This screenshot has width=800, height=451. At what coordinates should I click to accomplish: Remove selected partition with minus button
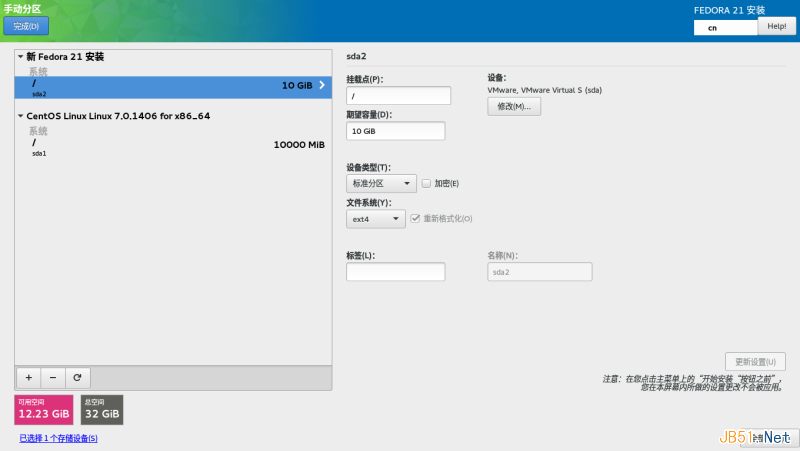point(53,378)
